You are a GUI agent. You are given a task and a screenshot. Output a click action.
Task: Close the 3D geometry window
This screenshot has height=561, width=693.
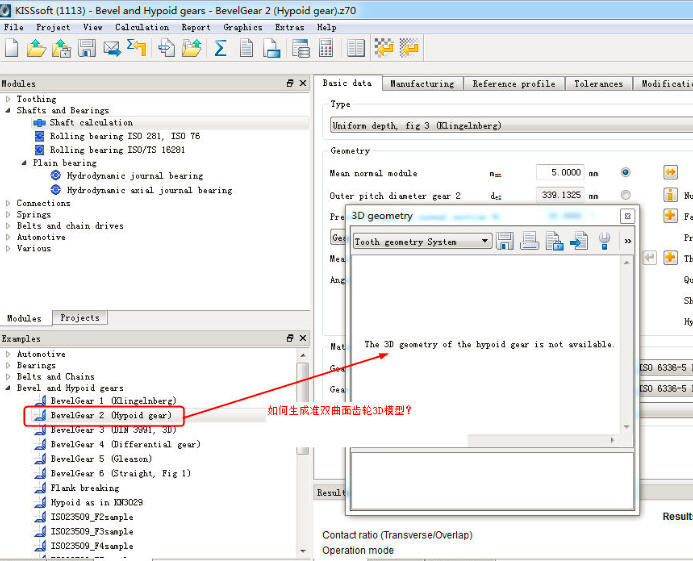pyautogui.click(x=627, y=216)
